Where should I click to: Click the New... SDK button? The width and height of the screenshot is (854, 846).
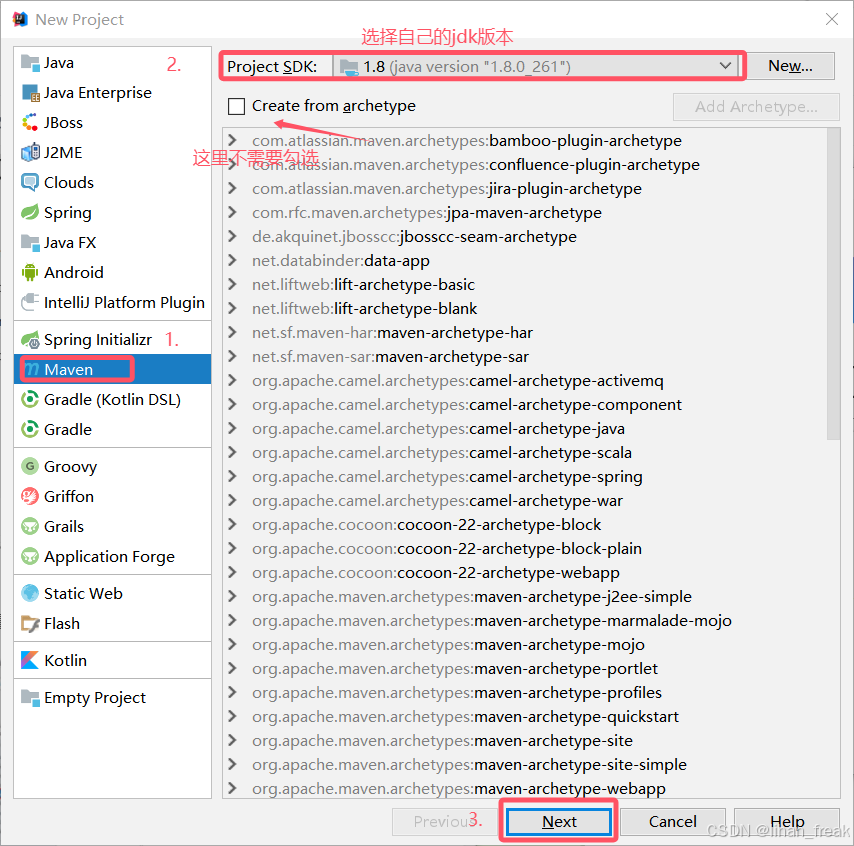pos(790,66)
